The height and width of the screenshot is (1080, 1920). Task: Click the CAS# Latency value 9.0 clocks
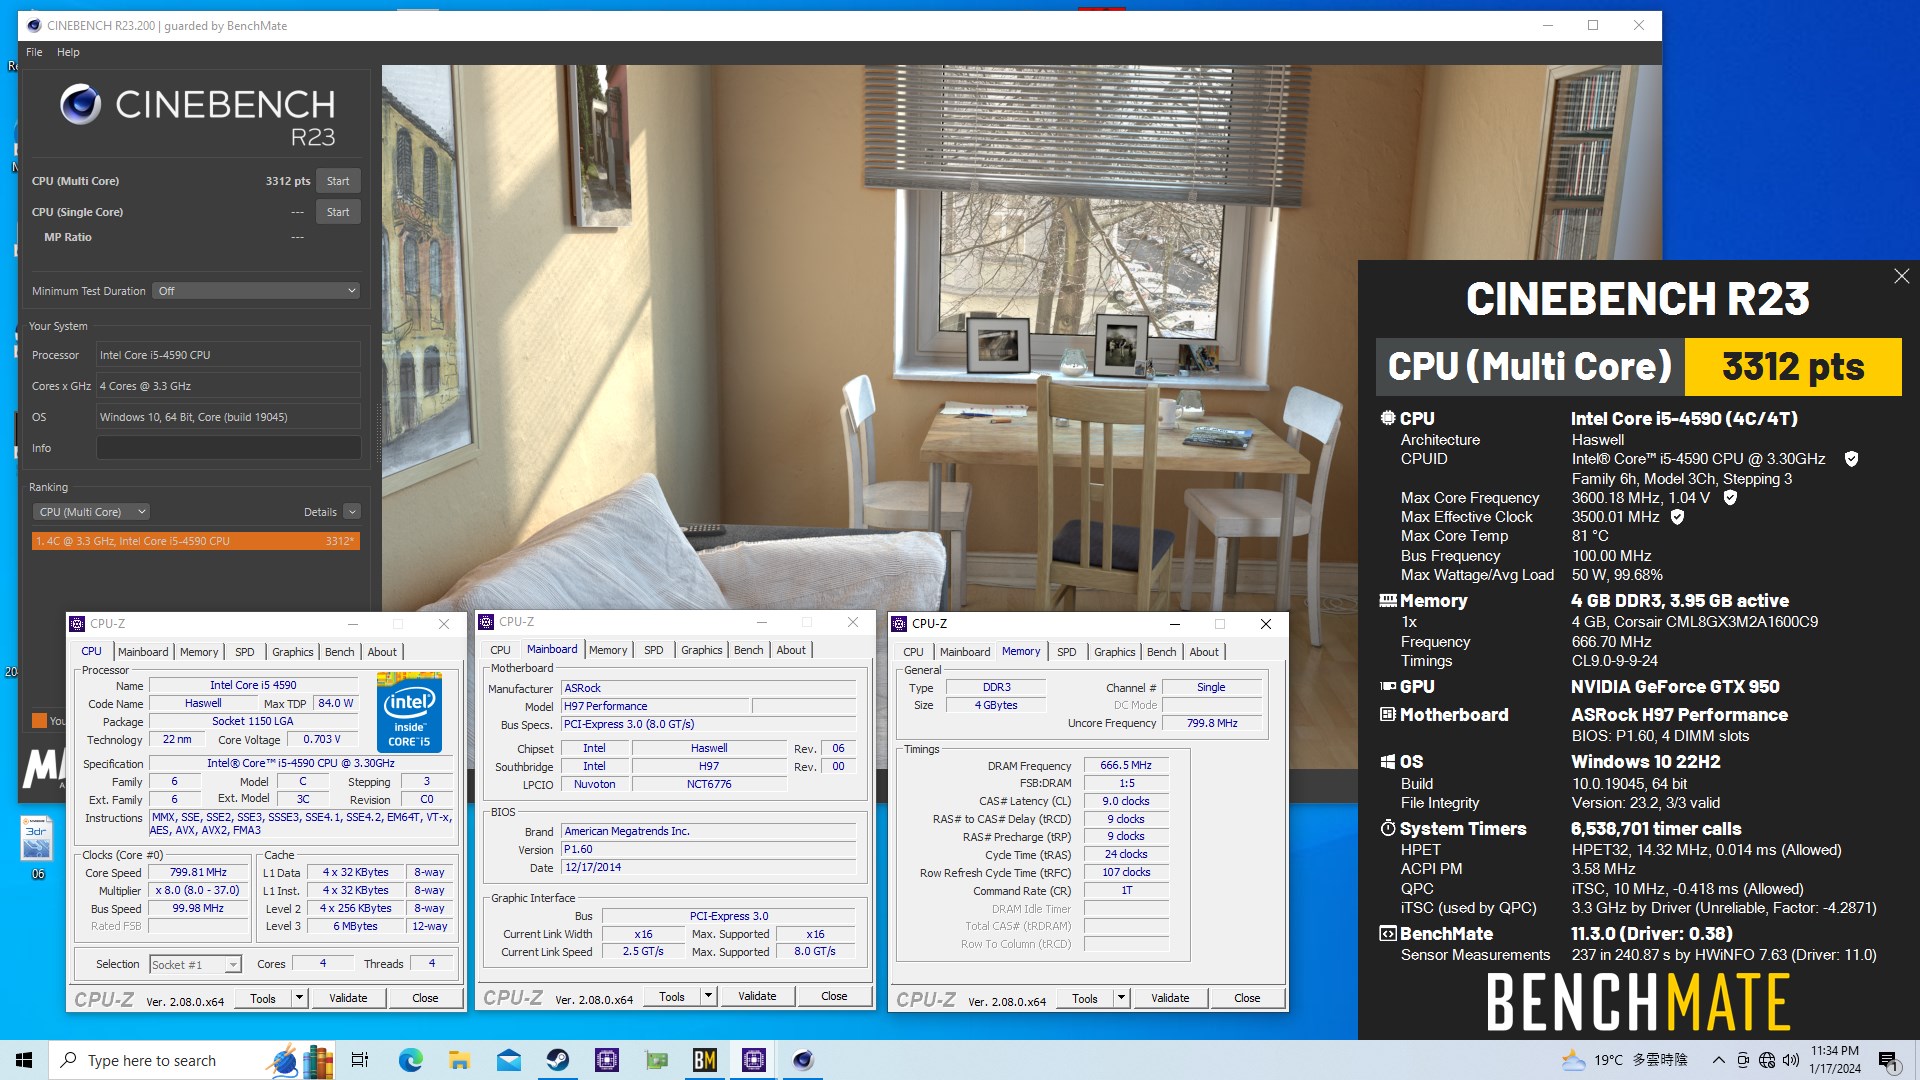pos(1126,802)
